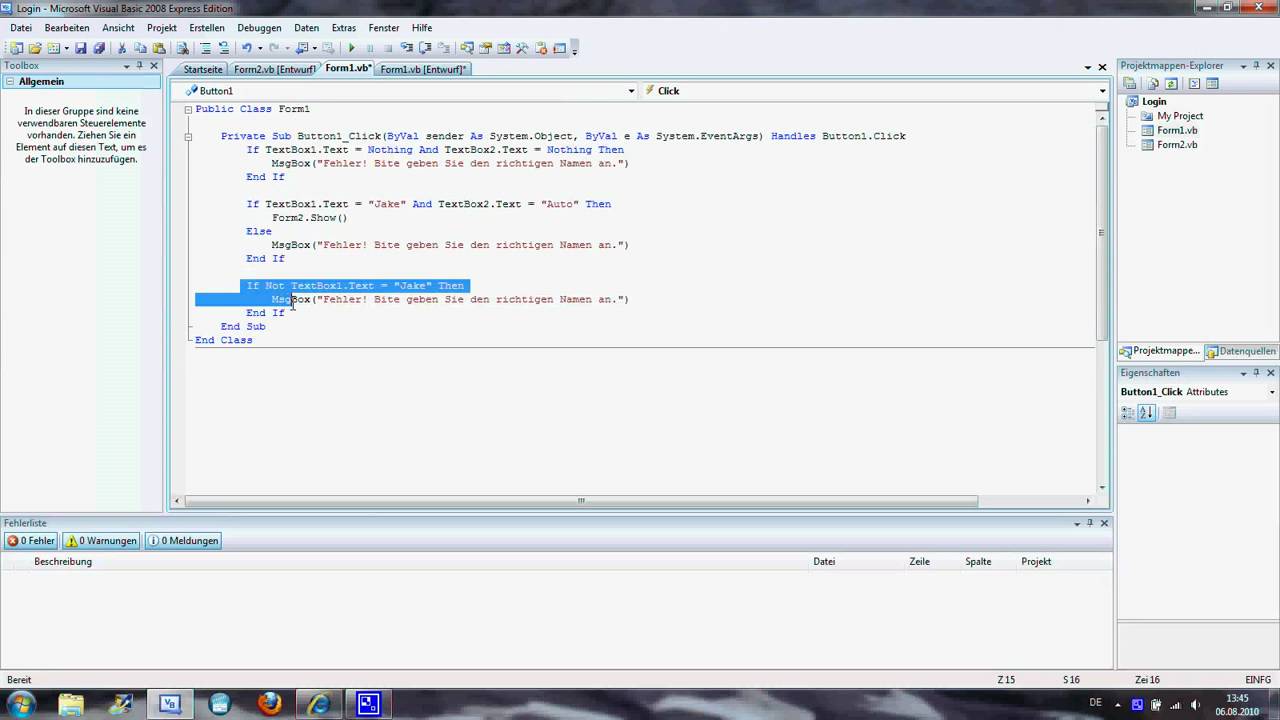Viewport: 1280px width, 720px height.
Task: Open the Undo history dropdown arrow
Action: point(259,48)
